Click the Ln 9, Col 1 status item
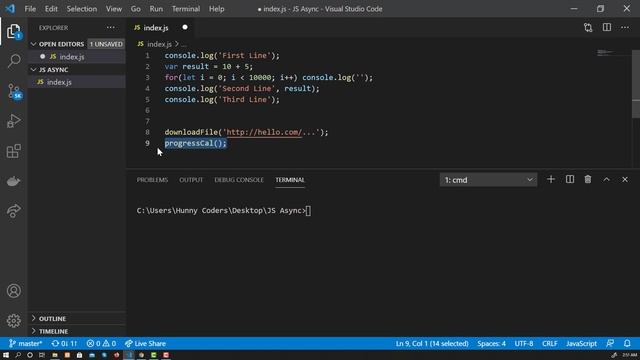Screen dimensions: 640x360 pyautogui.click(x=432, y=344)
